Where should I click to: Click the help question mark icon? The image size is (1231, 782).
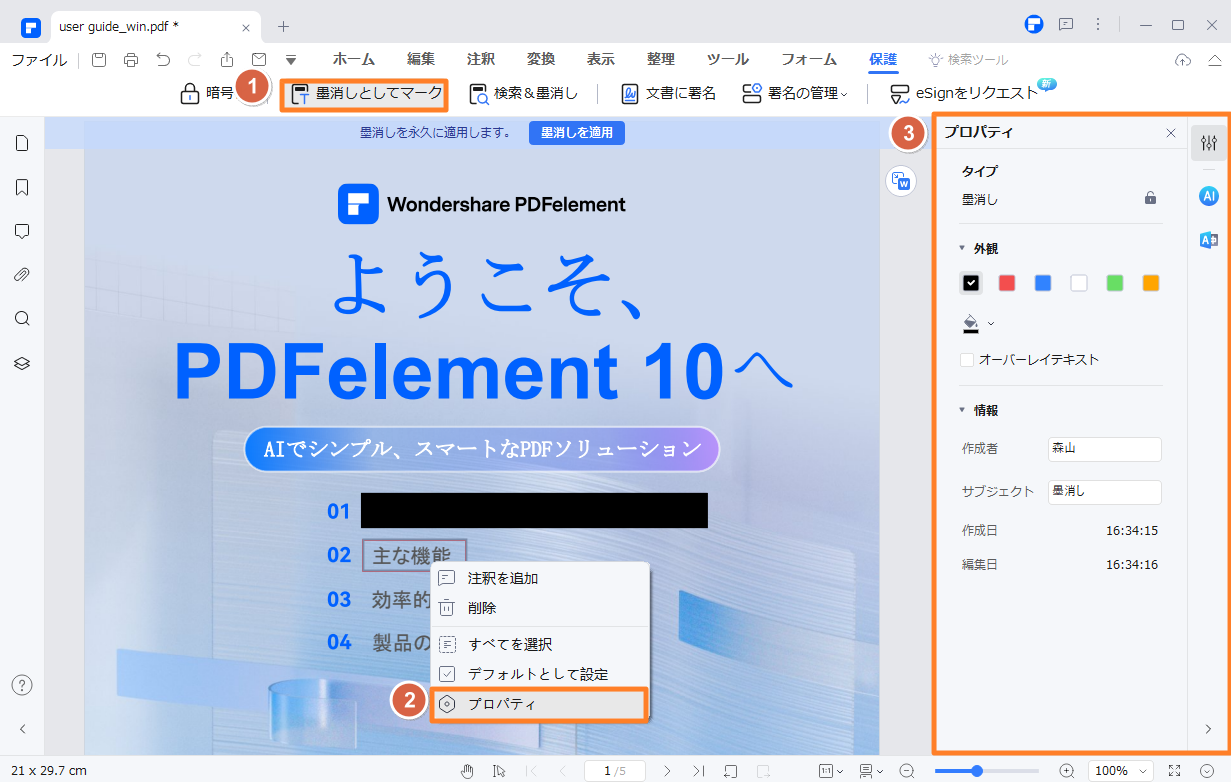[x=22, y=685]
